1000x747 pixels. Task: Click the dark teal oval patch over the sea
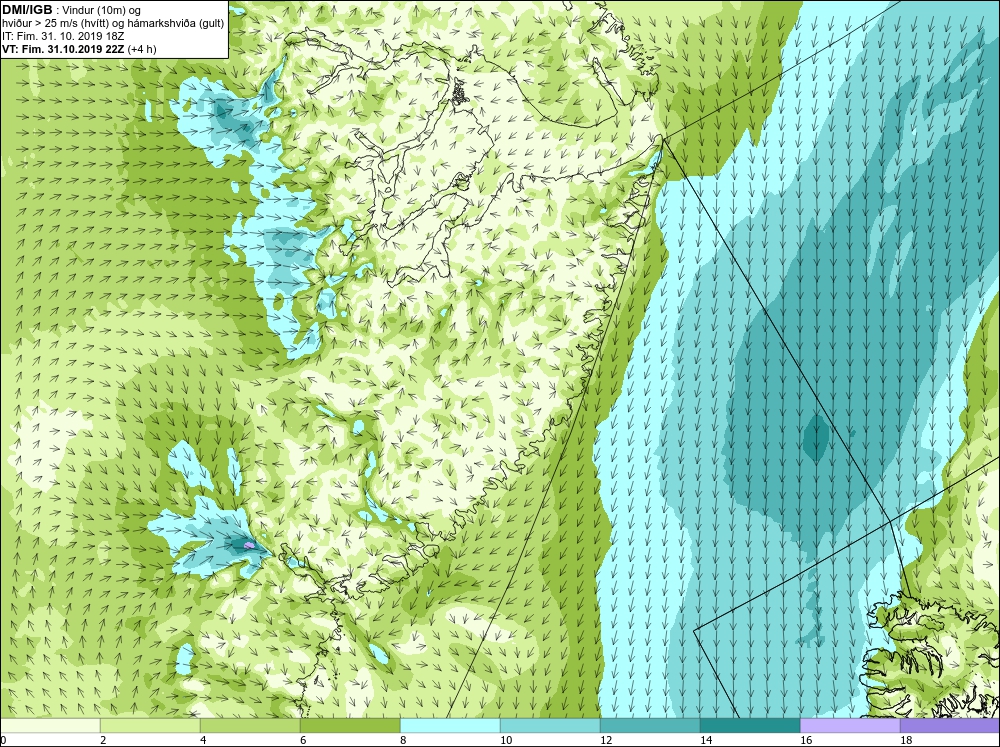click(x=815, y=437)
